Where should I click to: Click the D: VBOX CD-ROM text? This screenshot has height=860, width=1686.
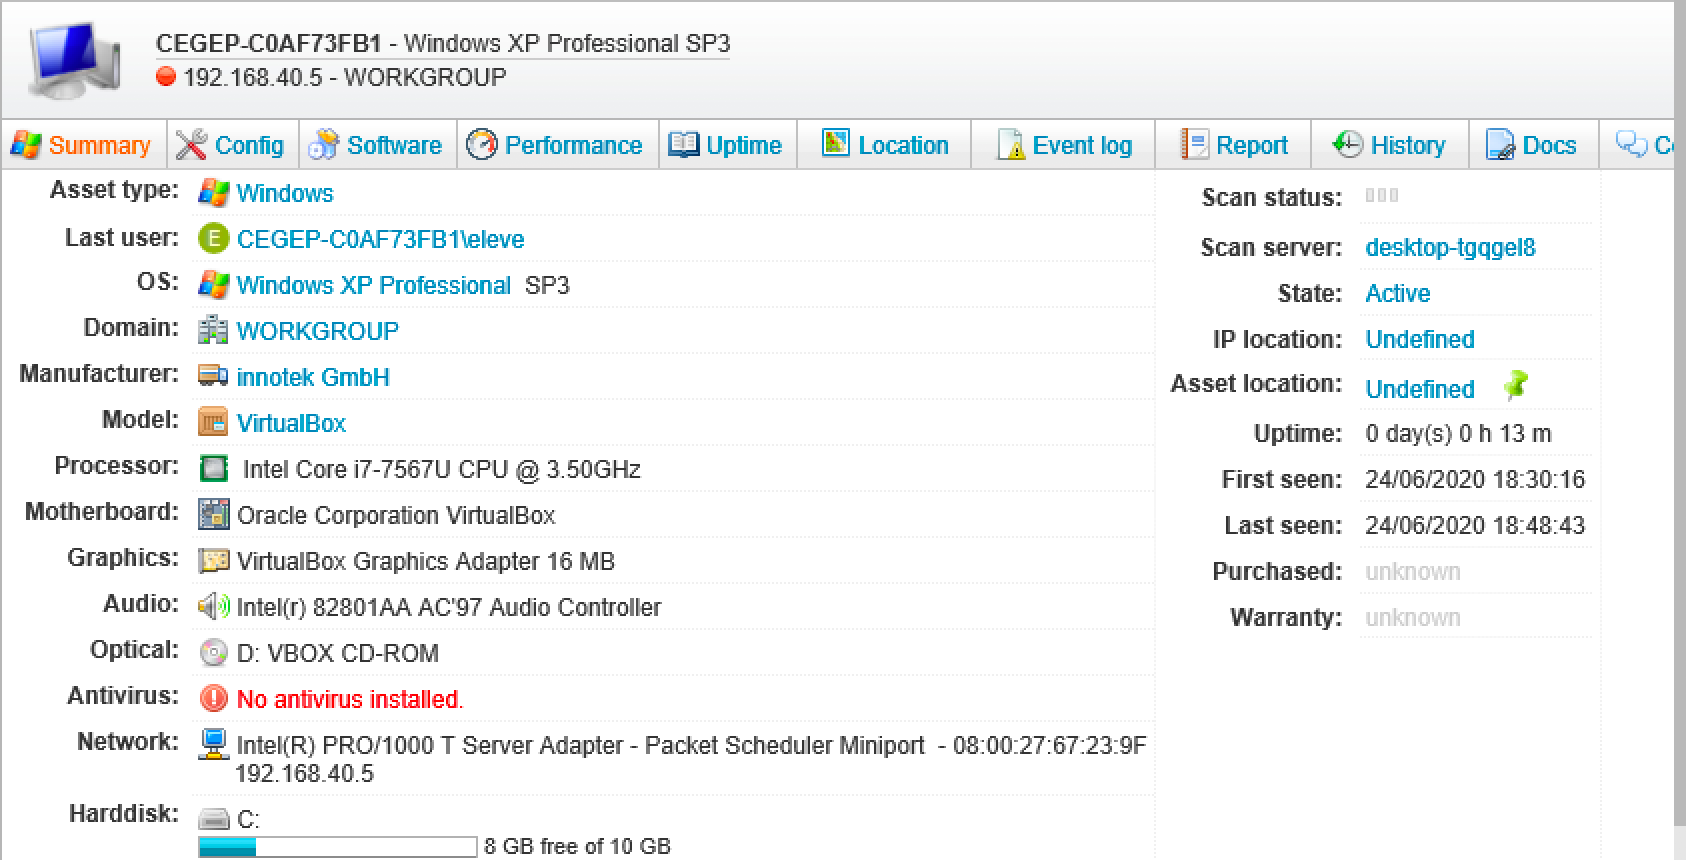(x=338, y=653)
